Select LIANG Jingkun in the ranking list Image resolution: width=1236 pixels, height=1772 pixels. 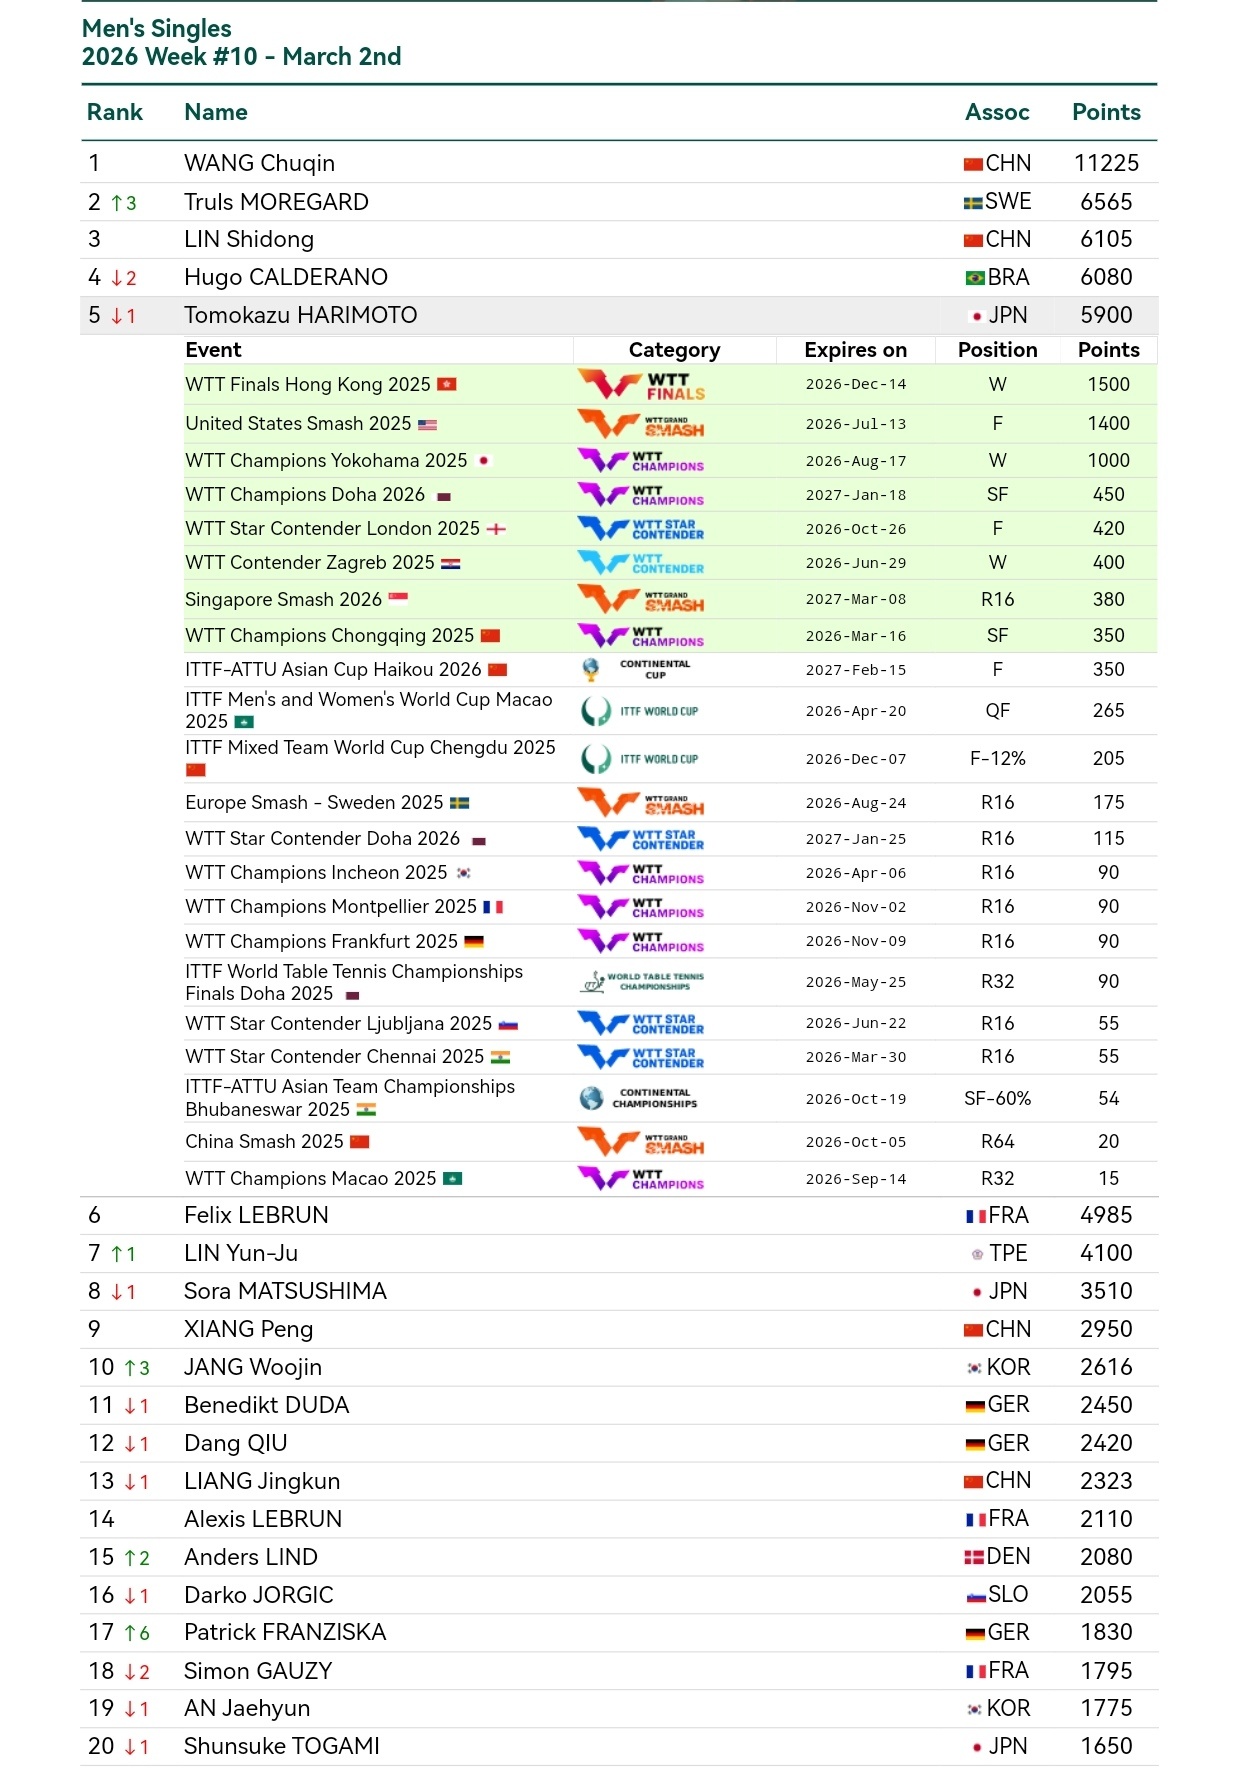click(x=619, y=1482)
